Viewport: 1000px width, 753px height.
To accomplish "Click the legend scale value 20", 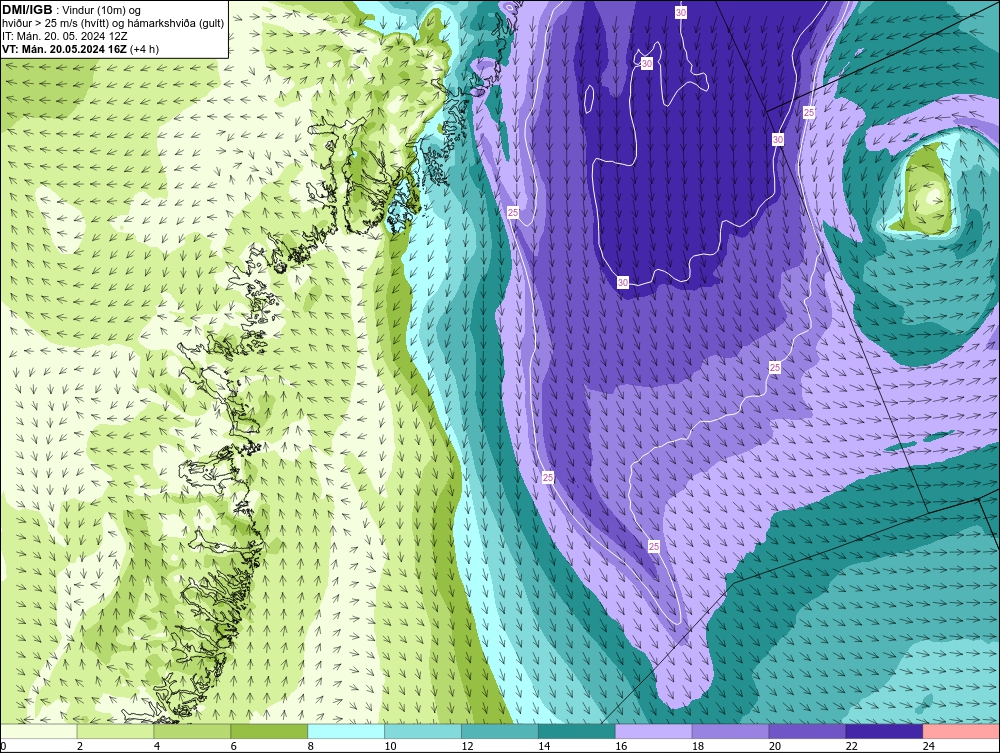I will 775,746.
